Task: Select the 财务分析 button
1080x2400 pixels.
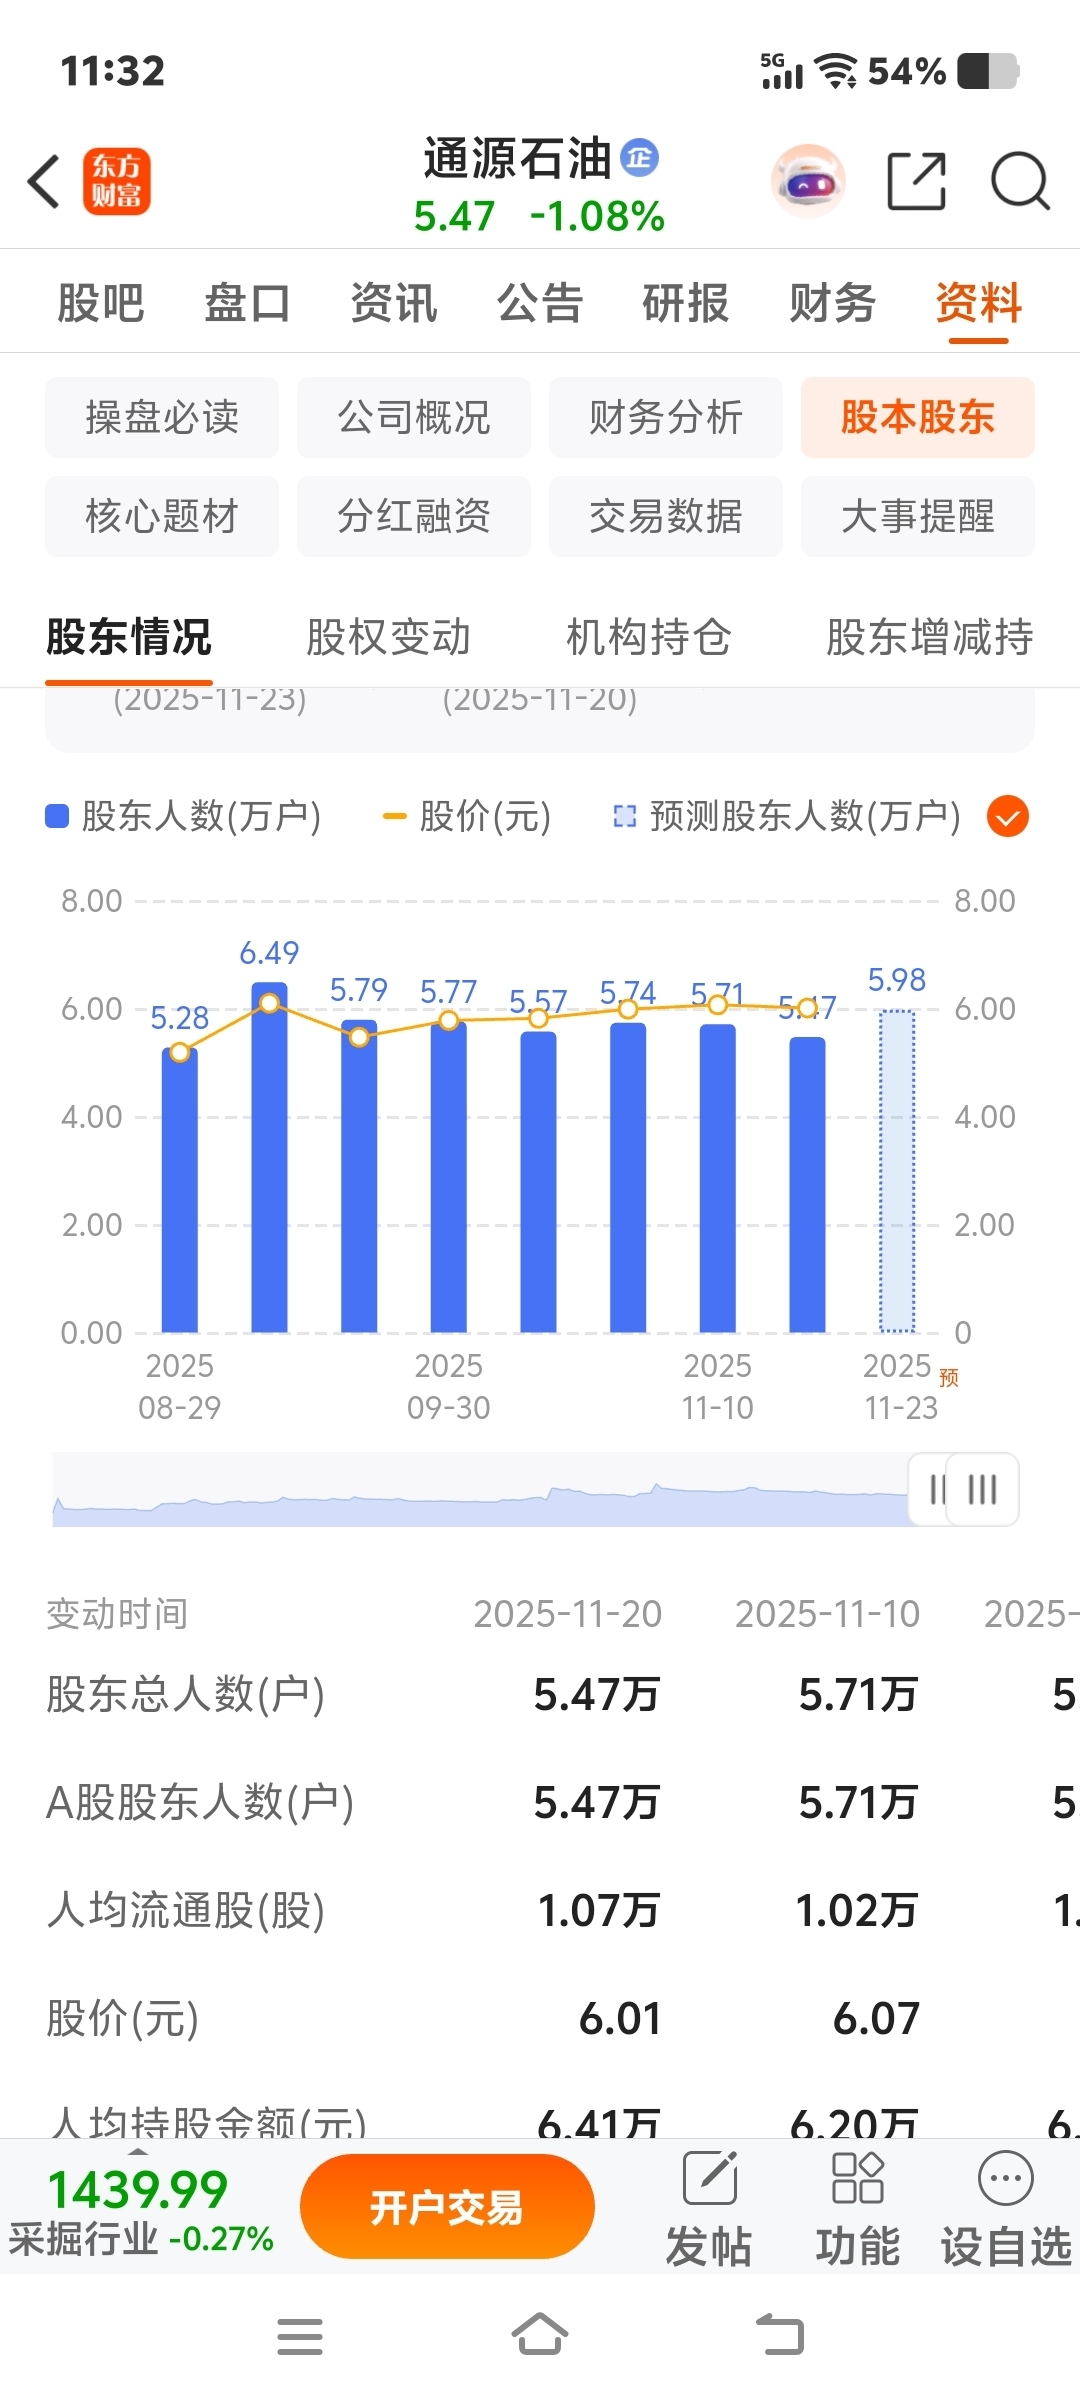Action: pos(666,417)
